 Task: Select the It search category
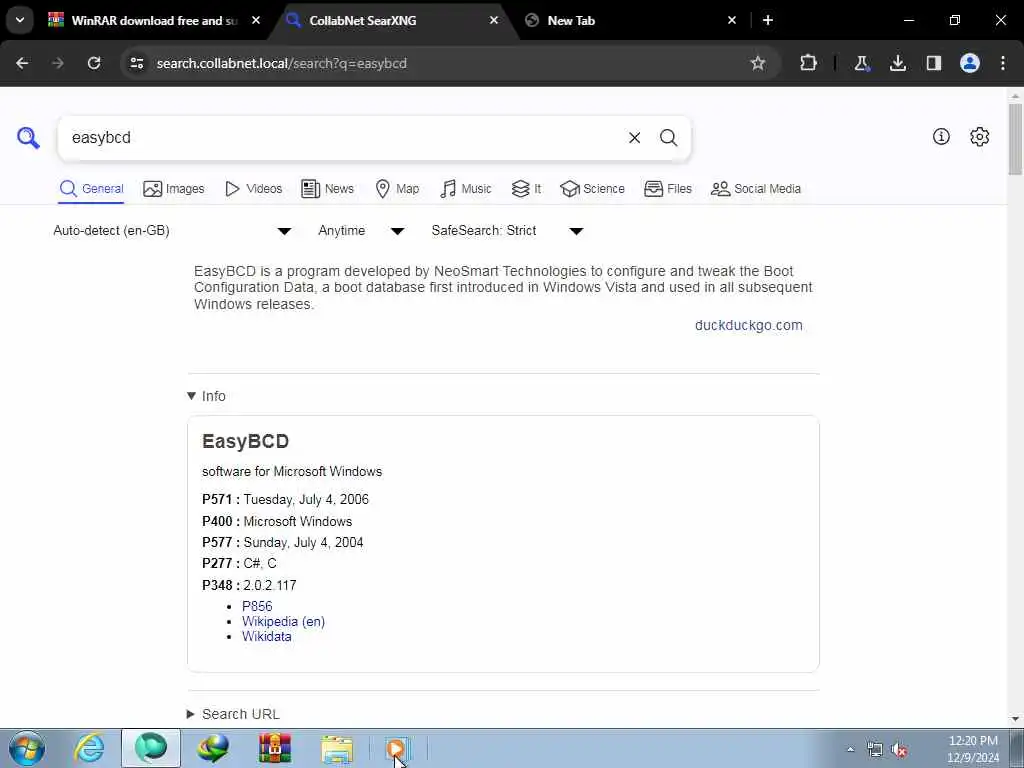click(526, 189)
